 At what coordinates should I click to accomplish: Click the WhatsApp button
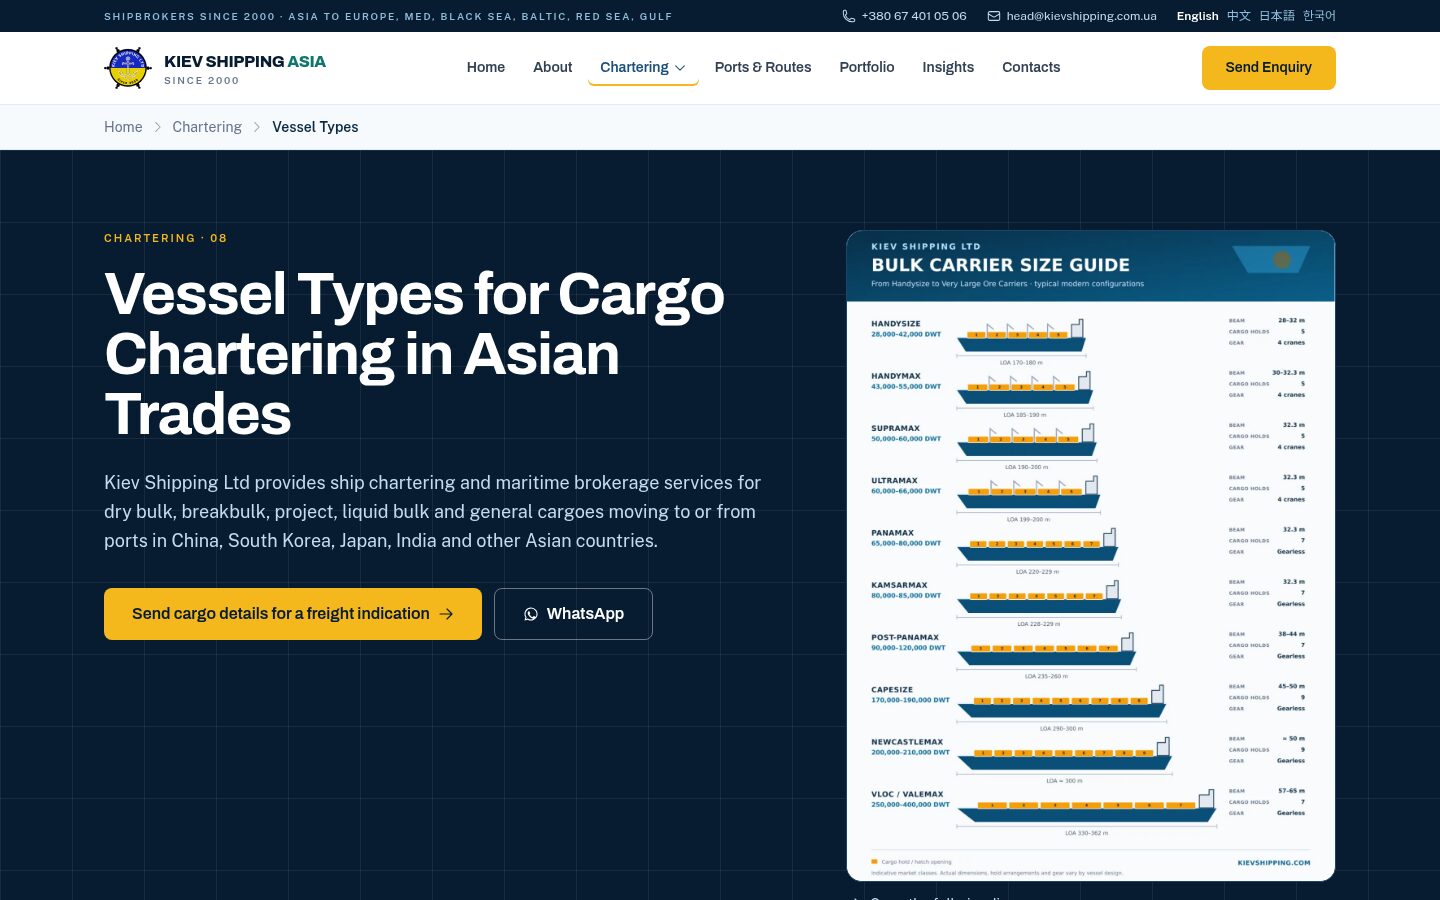tap(573, 614)
